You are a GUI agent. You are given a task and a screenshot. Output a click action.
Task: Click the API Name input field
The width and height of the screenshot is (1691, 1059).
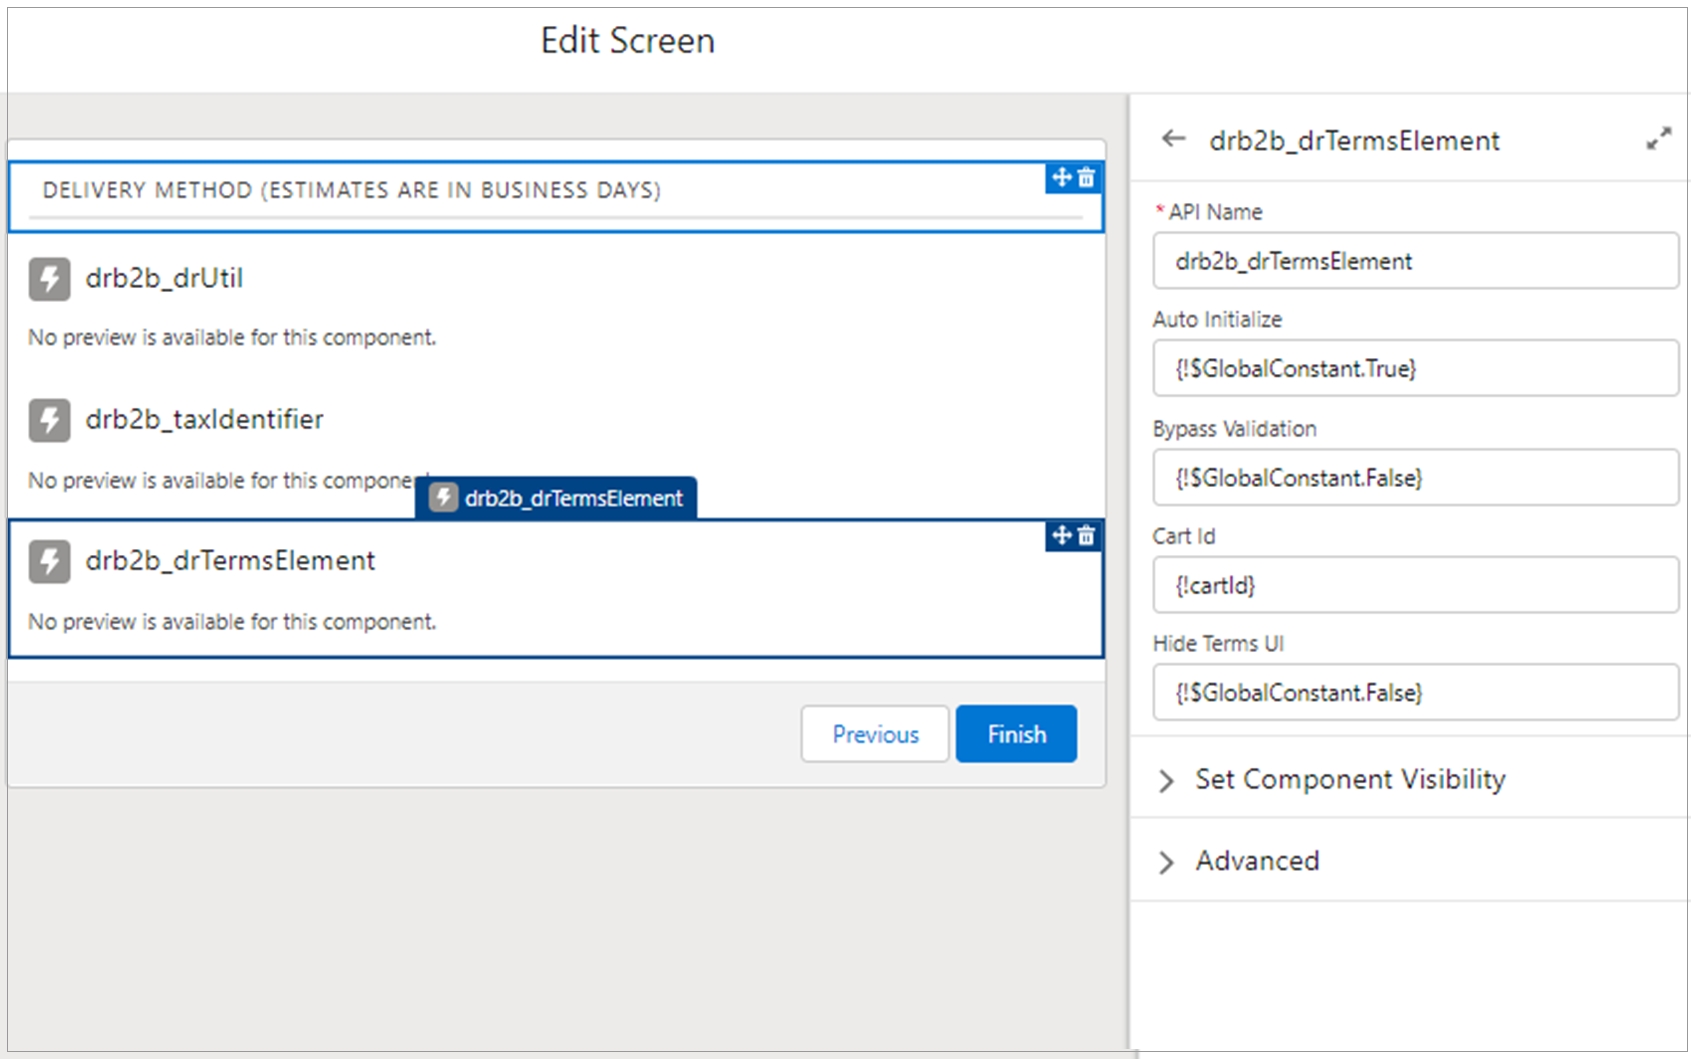pyautogui.click(x=1414, y=261)
